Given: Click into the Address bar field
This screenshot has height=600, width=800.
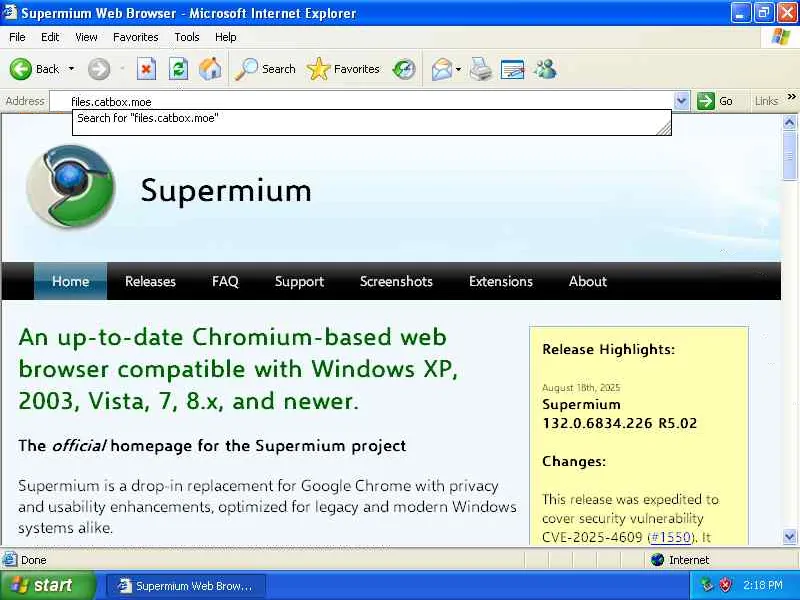Looking at the screenshot, I should click(x=362, y=101).
